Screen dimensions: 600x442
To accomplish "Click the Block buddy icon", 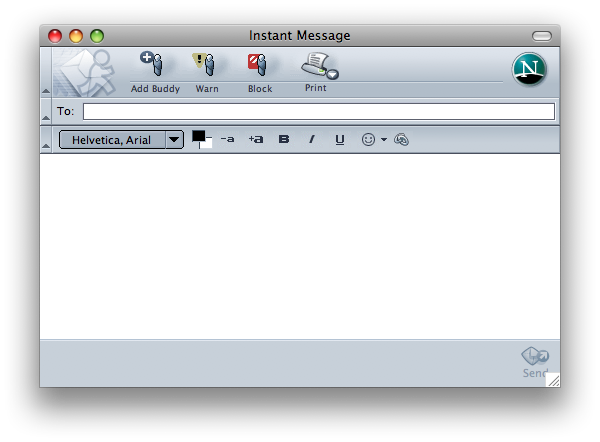I will (x=259, y=67).
